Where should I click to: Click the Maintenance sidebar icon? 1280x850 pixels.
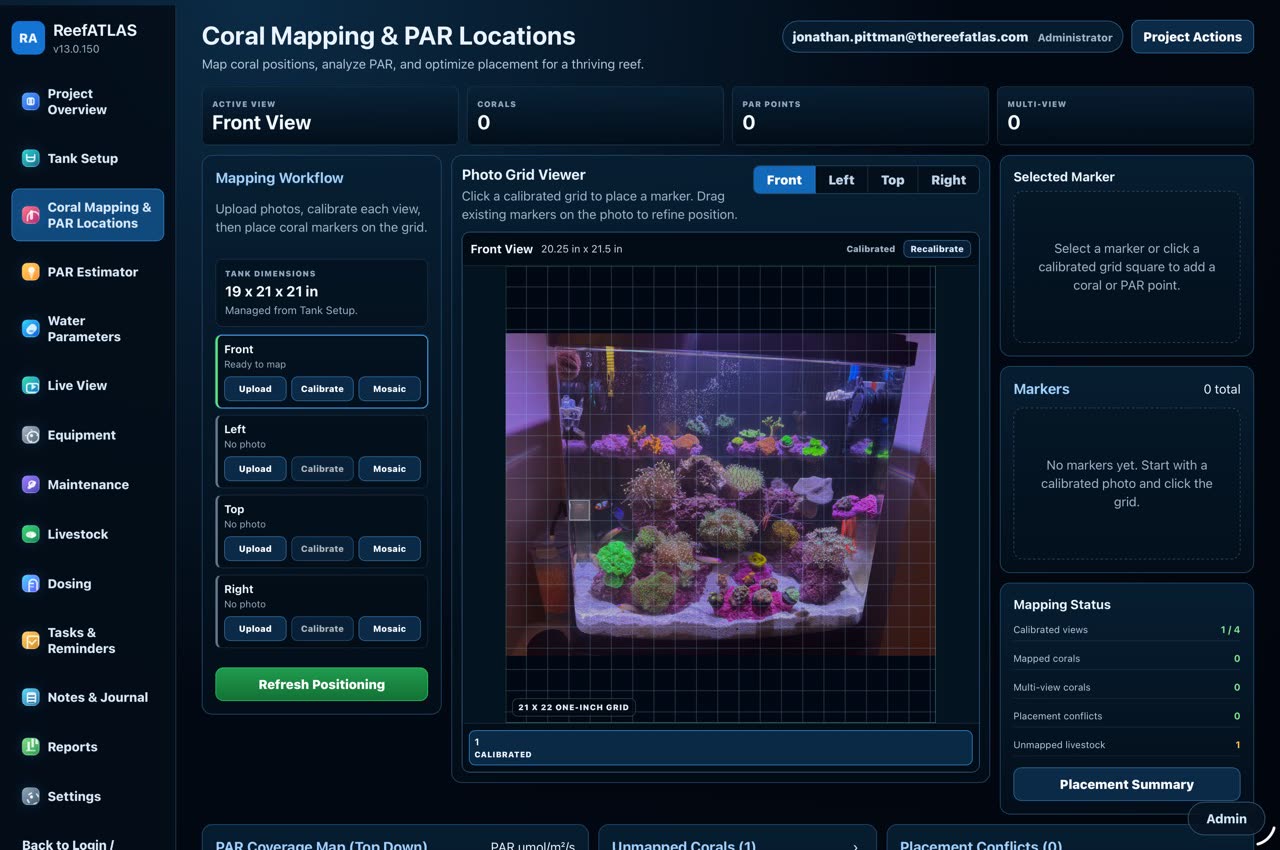pyautogui.click(x=31, y=484)
